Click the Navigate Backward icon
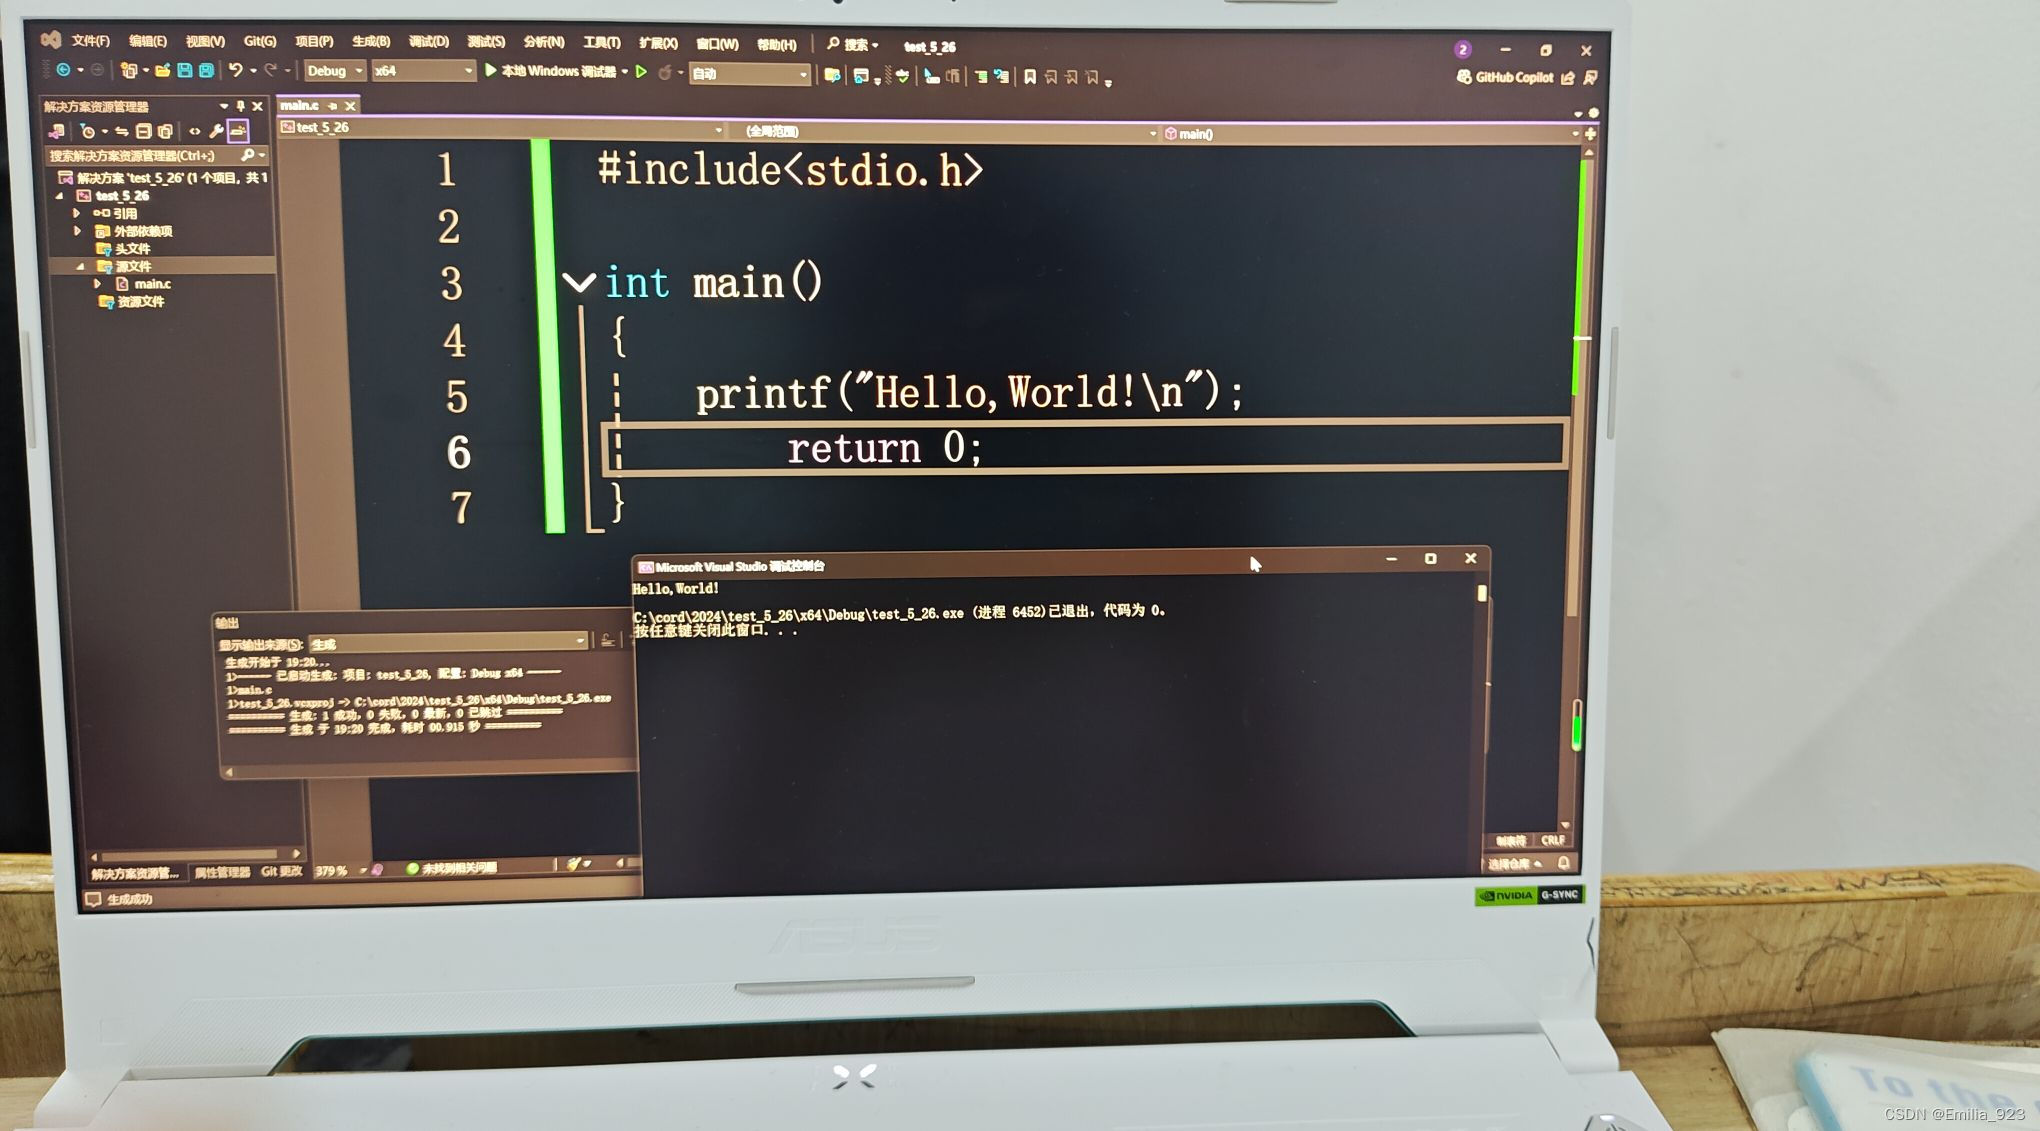 coord(63,70)
